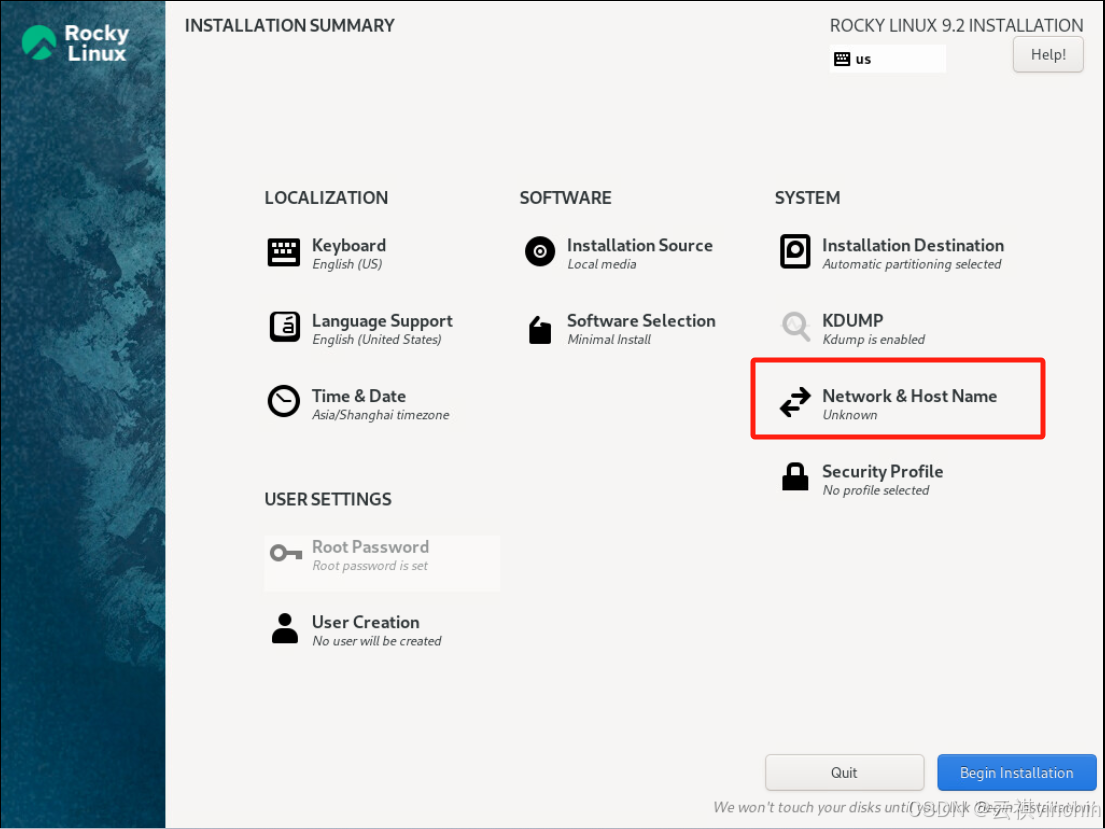Viewport: 1105px width, 829px height.
Task: Open the User Creation label
Action: [x=366, y=622]
